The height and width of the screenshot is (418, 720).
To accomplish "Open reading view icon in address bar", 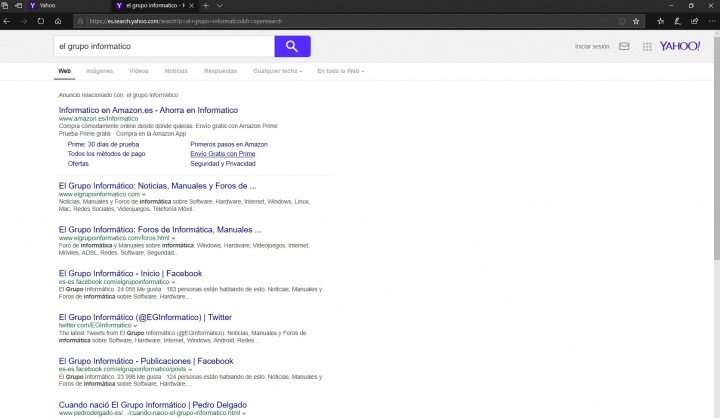I will coord(622,21).
